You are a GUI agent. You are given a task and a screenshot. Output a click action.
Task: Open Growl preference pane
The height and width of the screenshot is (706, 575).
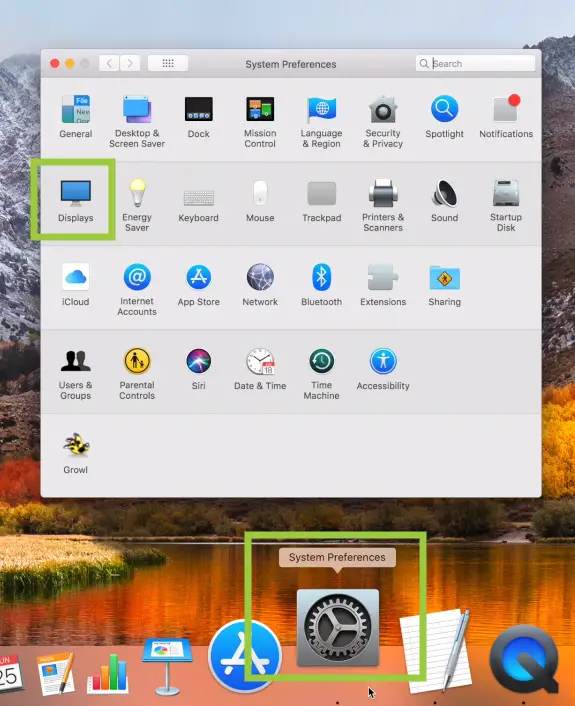[76, 453]
